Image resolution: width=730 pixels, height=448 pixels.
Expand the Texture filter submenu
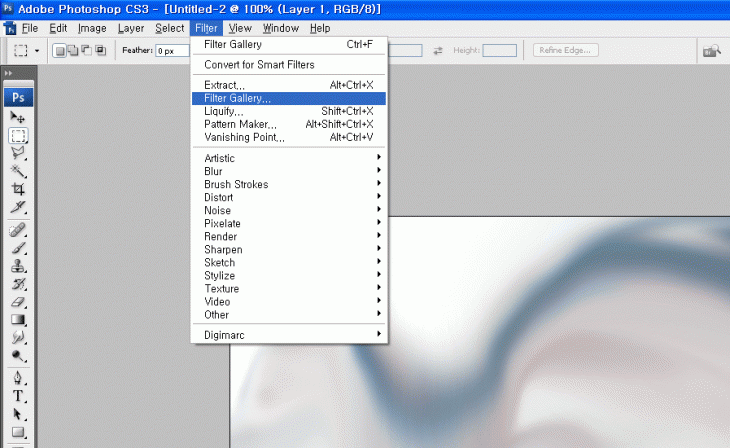click(289, 289)
